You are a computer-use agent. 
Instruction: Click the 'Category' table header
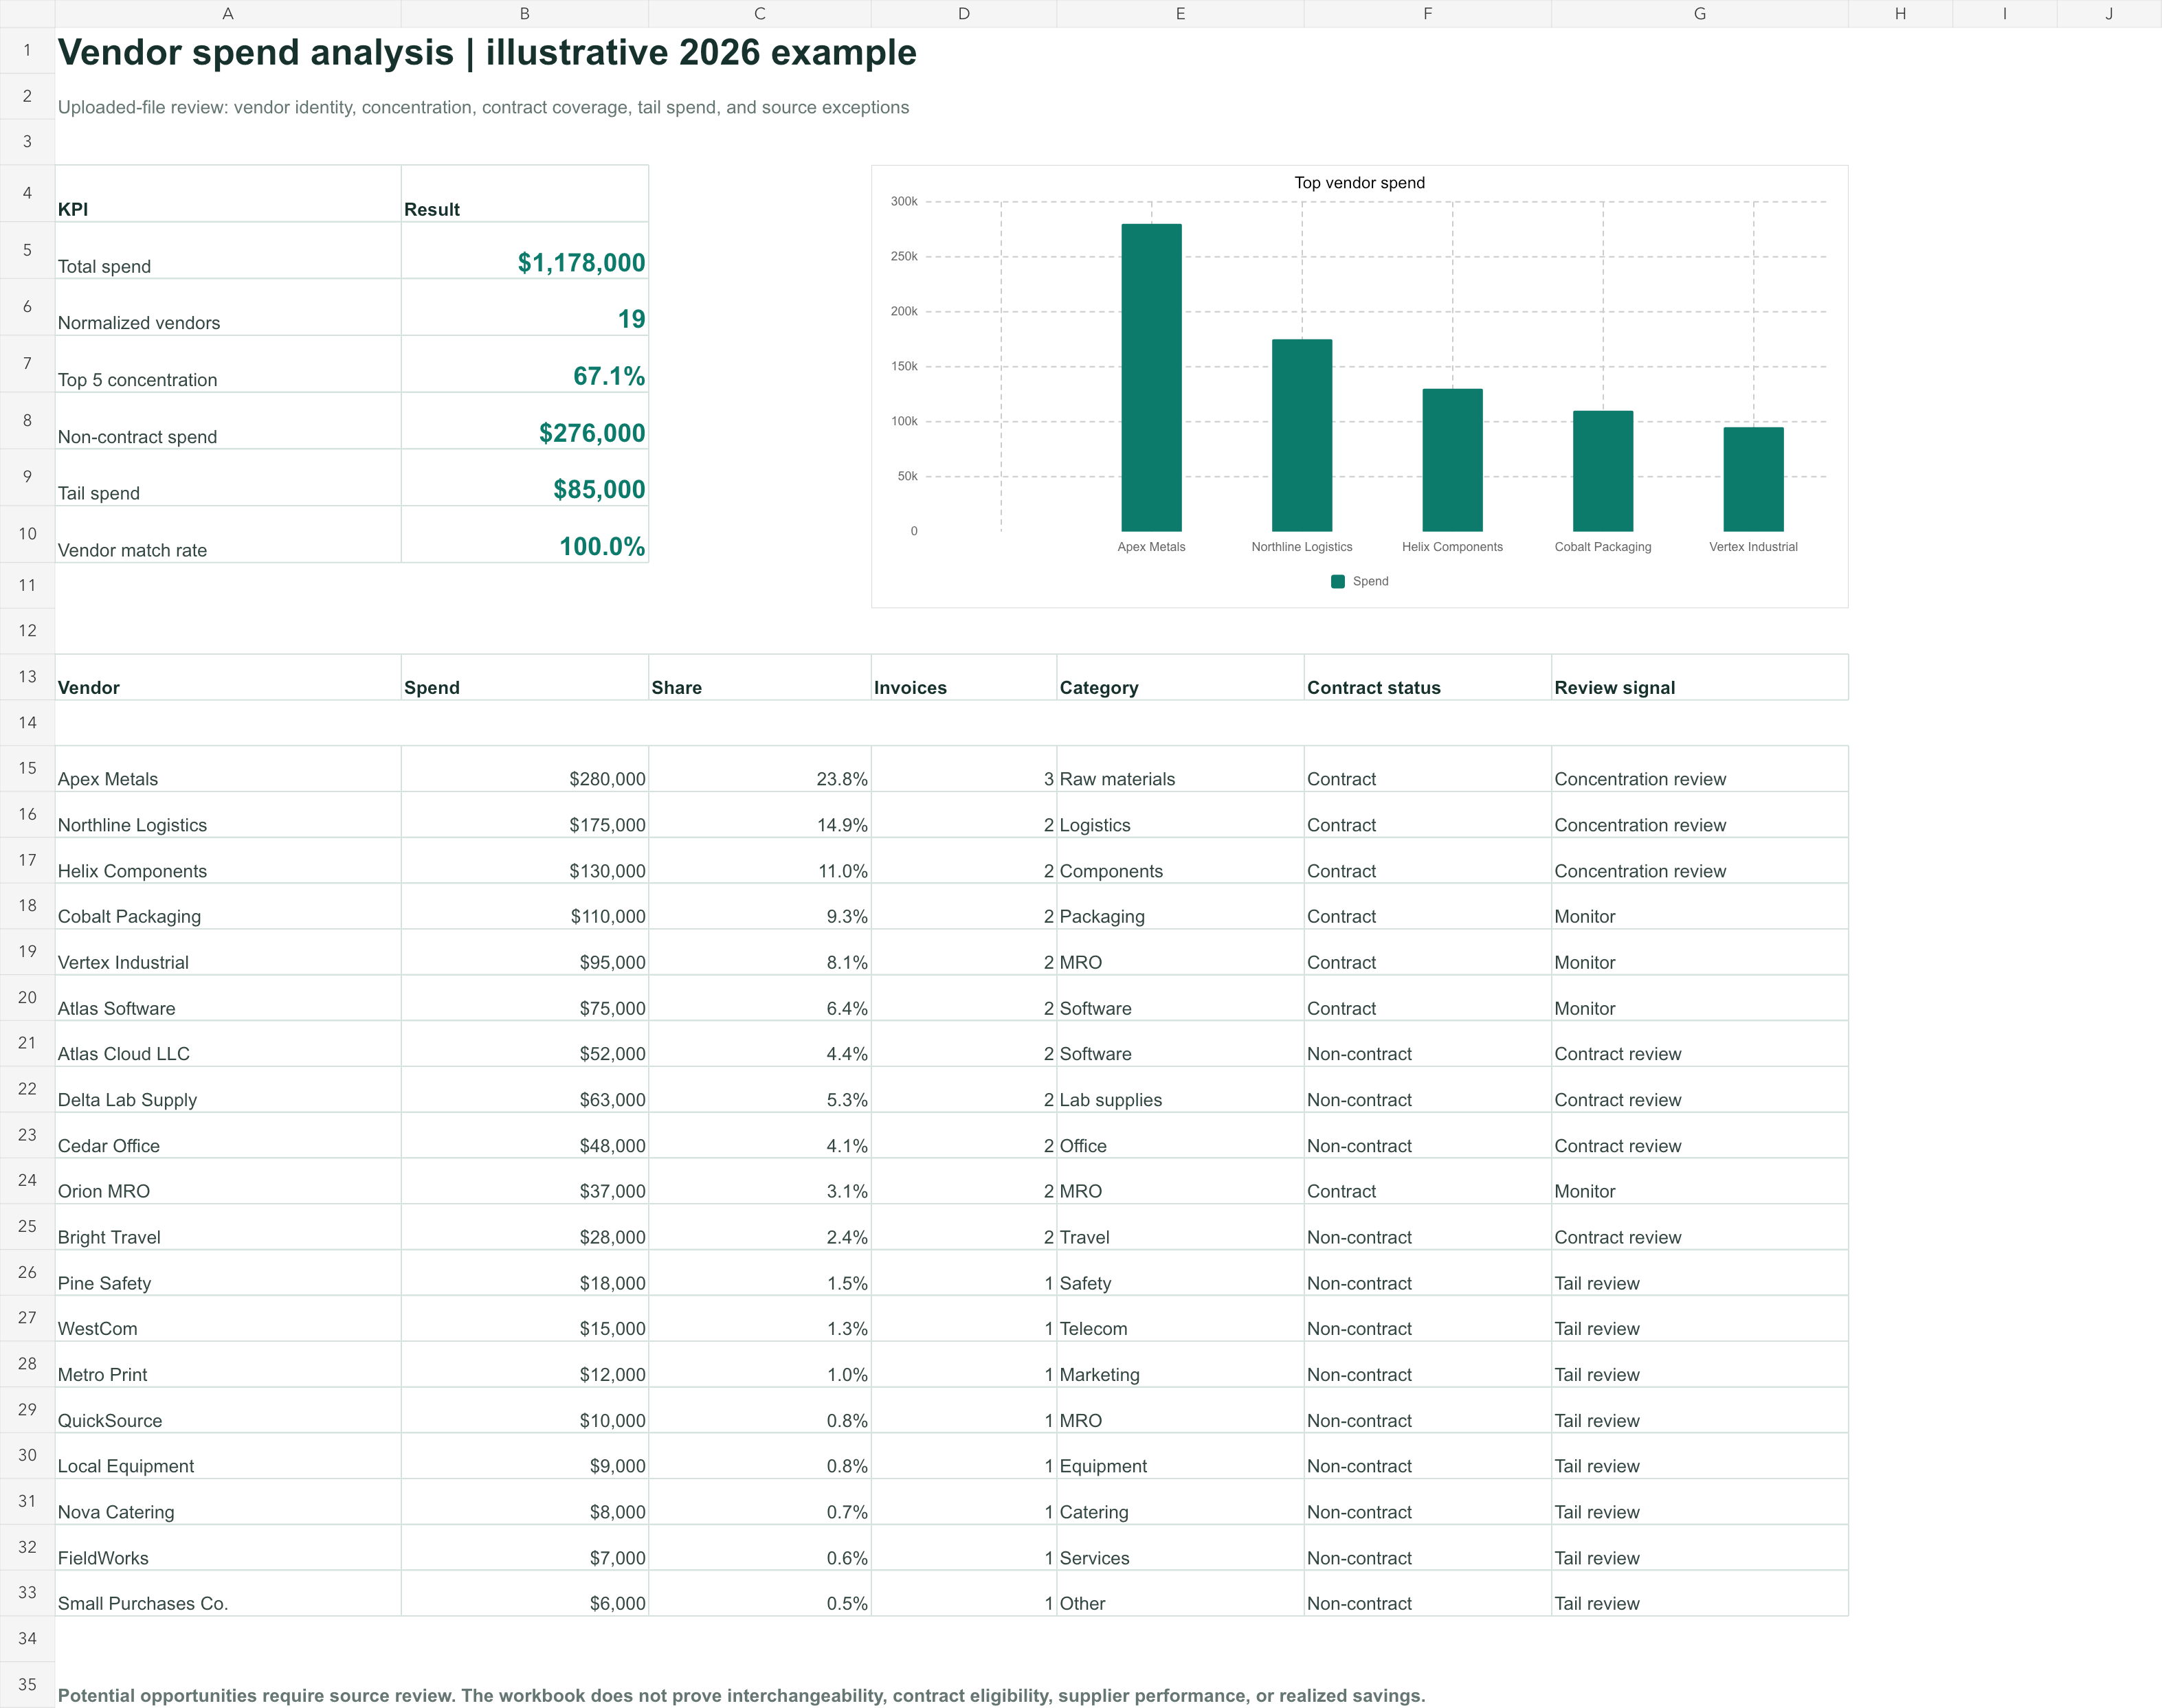pos(1180,677)
